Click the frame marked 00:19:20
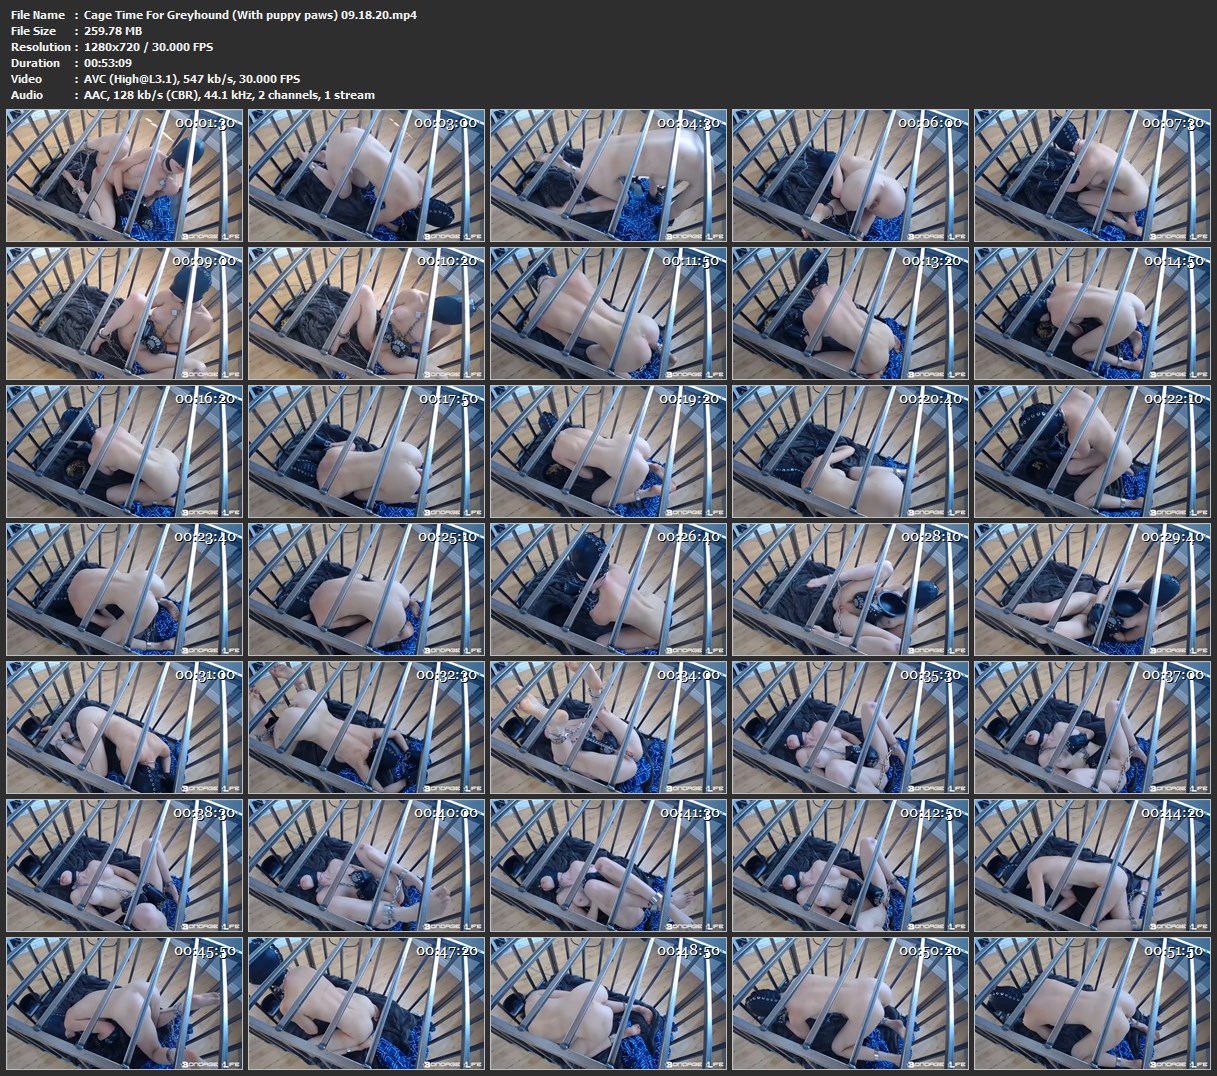 tap(609, 451)
